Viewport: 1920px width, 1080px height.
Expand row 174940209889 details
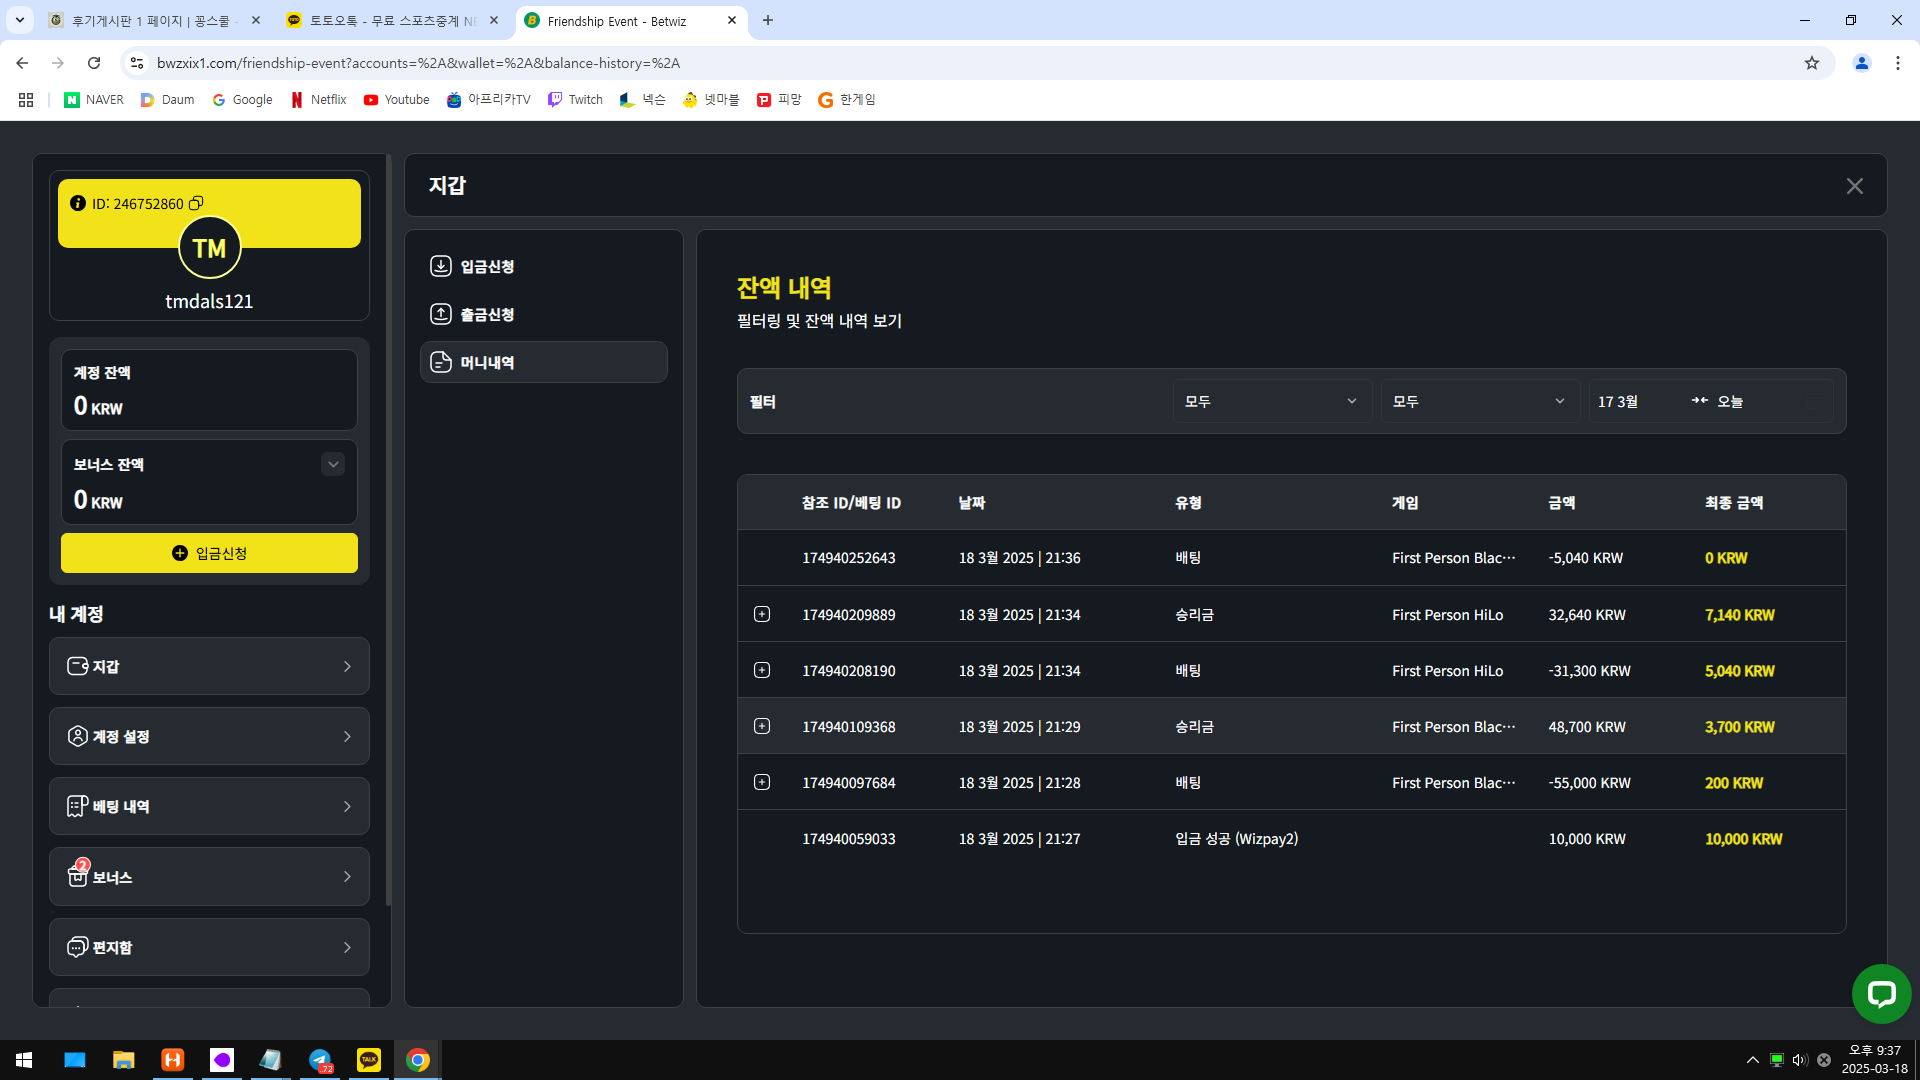tap(762, 614)
